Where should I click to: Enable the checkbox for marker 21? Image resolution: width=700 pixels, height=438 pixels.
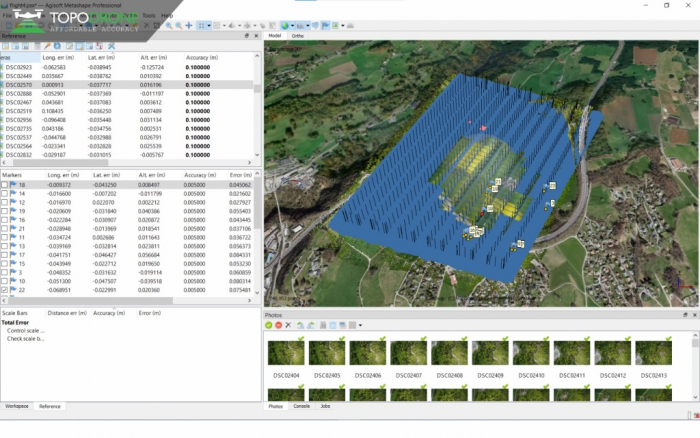coord(5,228)
